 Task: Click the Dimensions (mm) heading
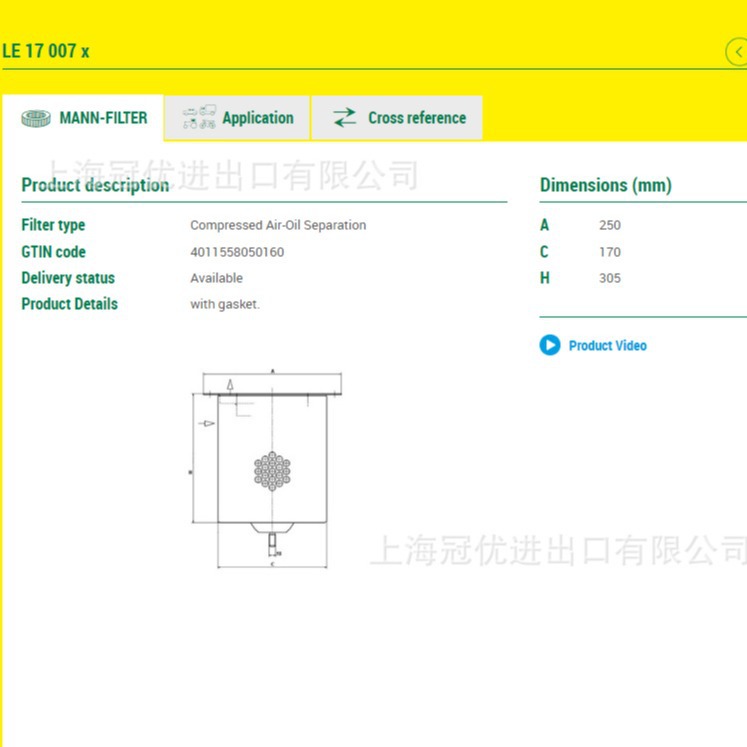pyautogui.click(x=606, y=185)
